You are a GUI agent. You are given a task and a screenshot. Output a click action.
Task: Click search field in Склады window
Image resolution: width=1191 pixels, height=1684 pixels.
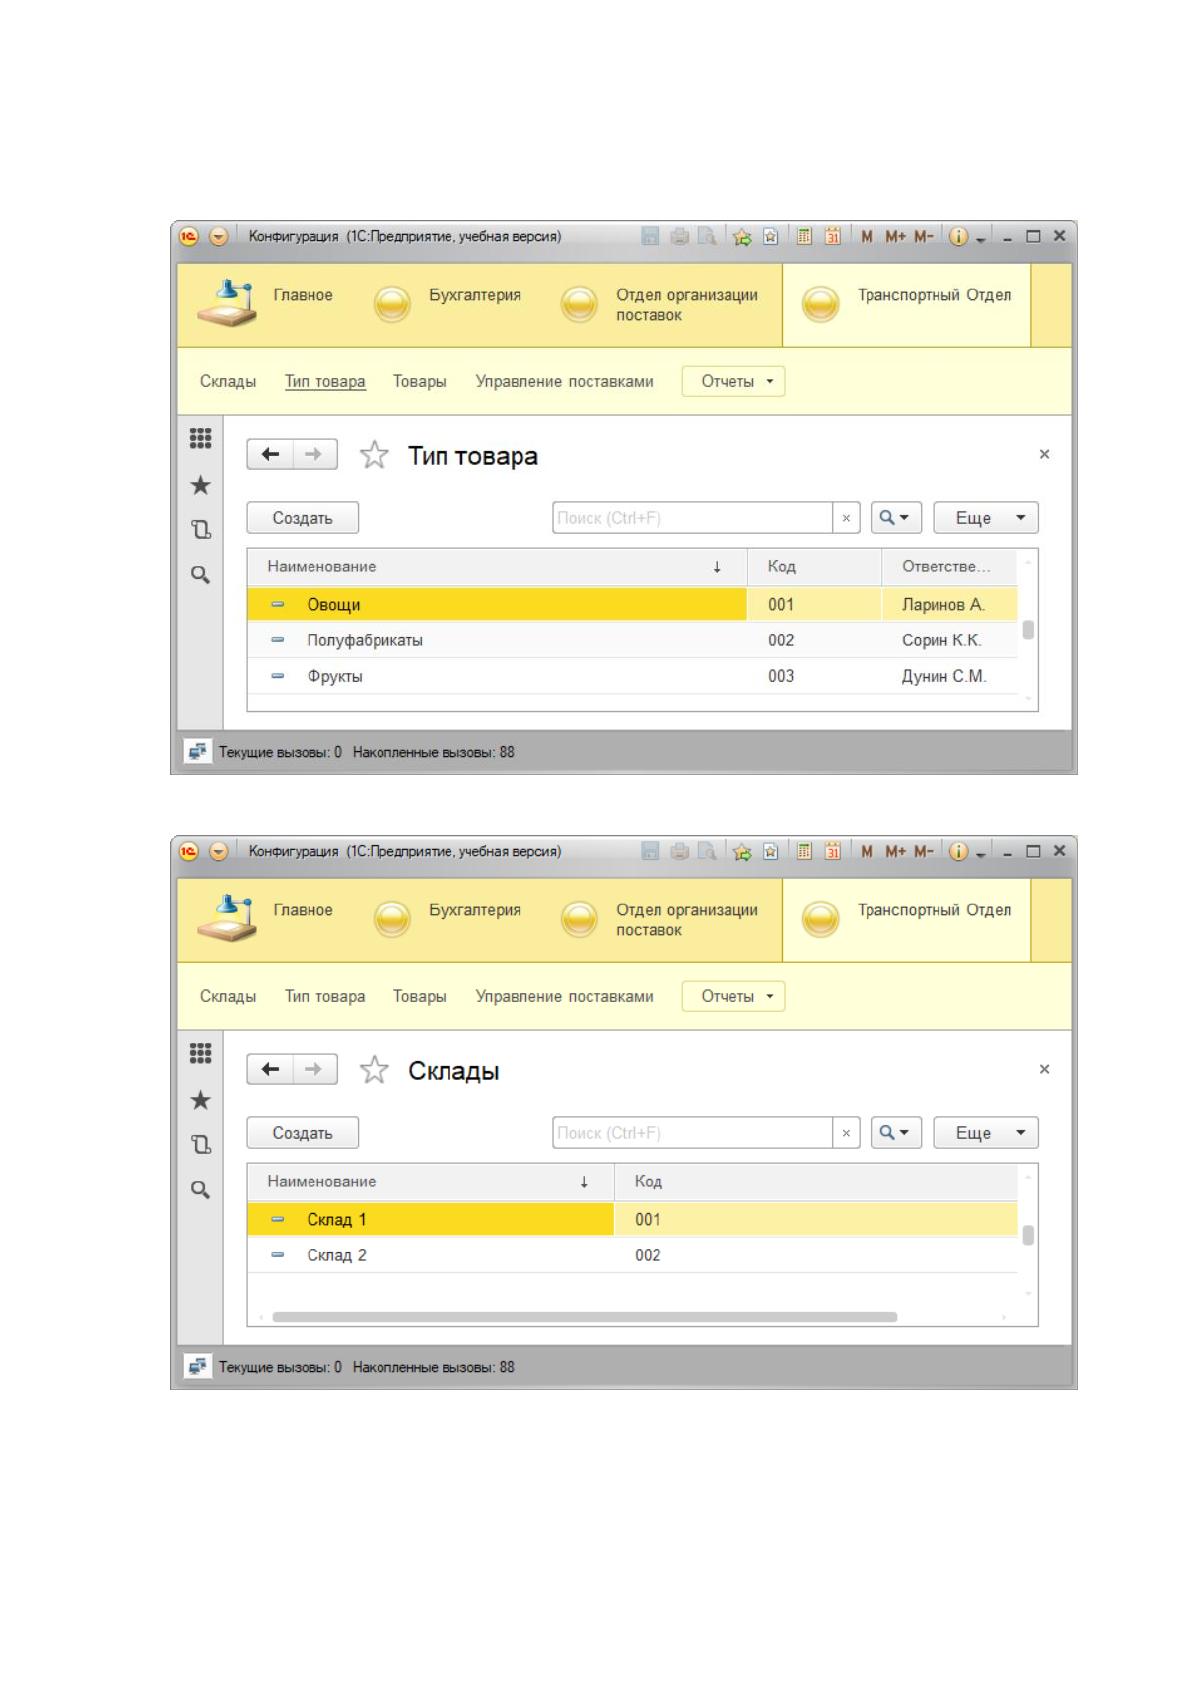tap(692, 1133)
